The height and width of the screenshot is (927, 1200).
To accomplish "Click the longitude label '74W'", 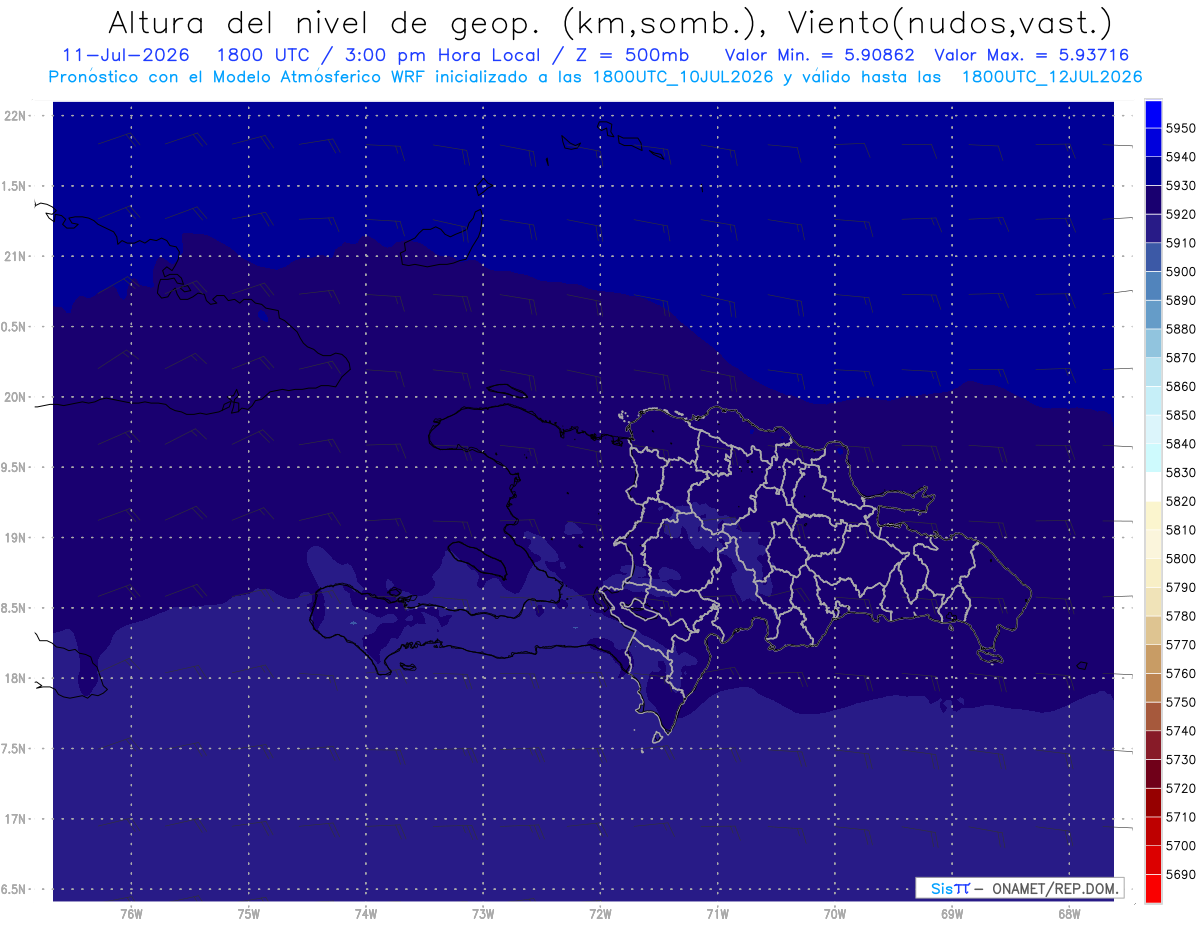I will click(x=365, y=914).
